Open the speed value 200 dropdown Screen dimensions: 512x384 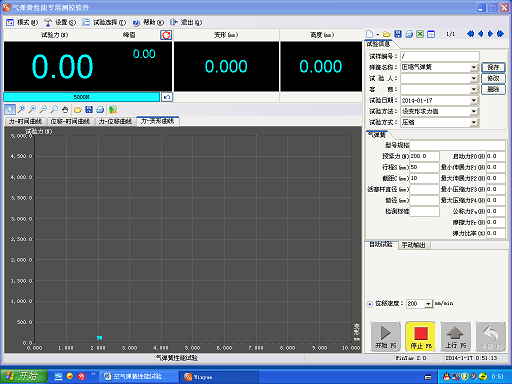(428, 304)
